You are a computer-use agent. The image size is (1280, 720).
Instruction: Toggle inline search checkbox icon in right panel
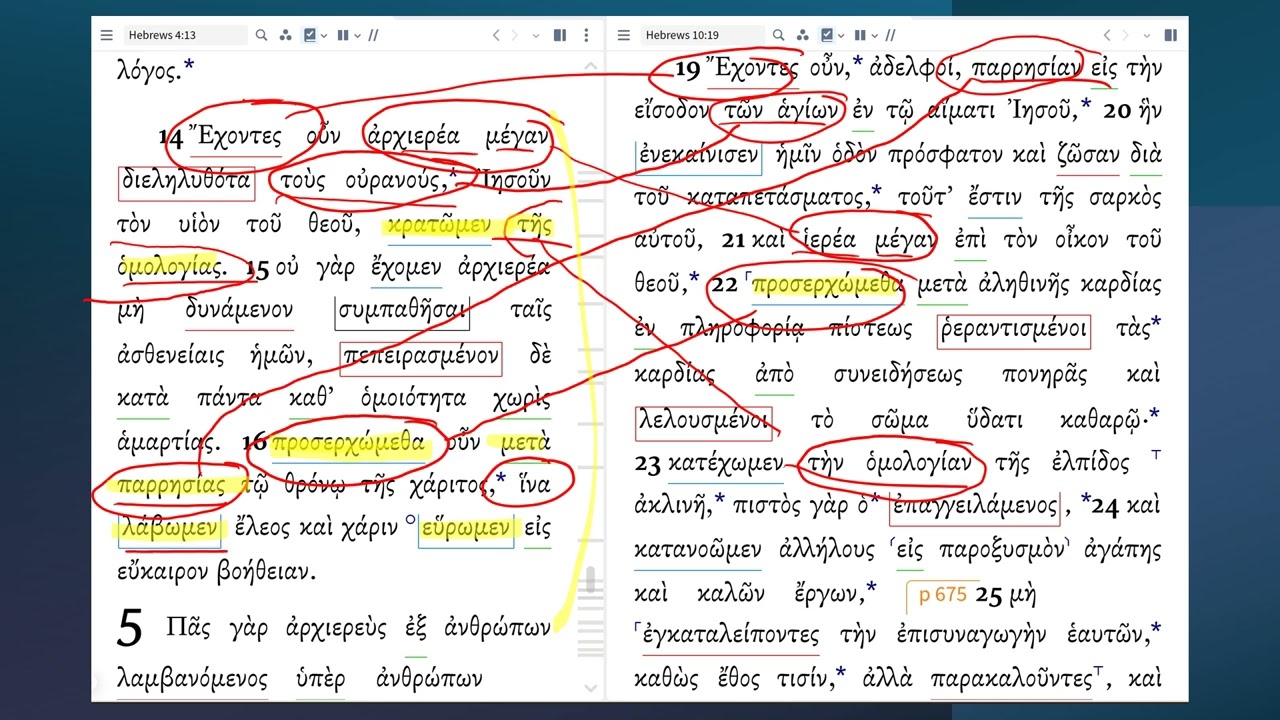827,35
